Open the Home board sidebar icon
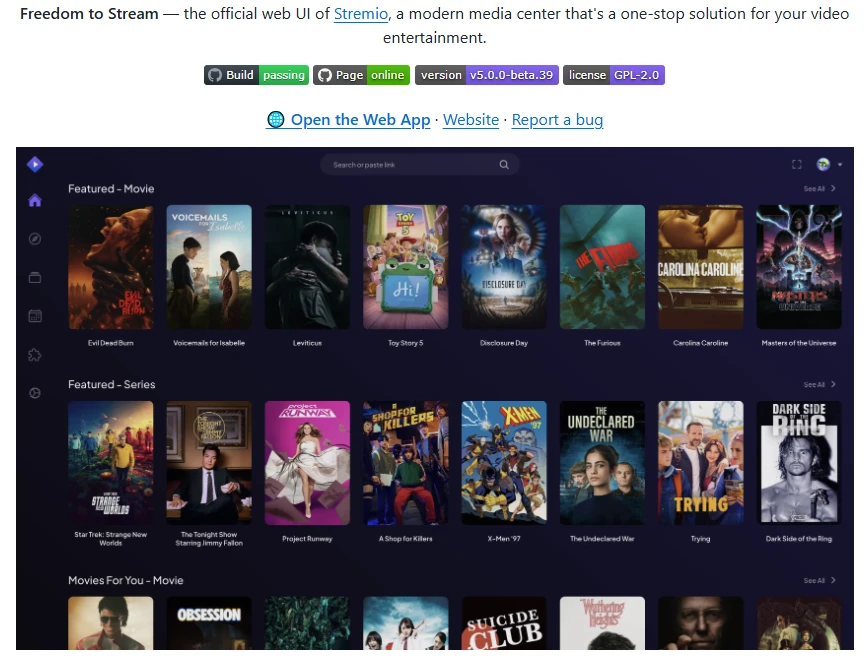Screen dimensions: 866x668 point(35,200)
